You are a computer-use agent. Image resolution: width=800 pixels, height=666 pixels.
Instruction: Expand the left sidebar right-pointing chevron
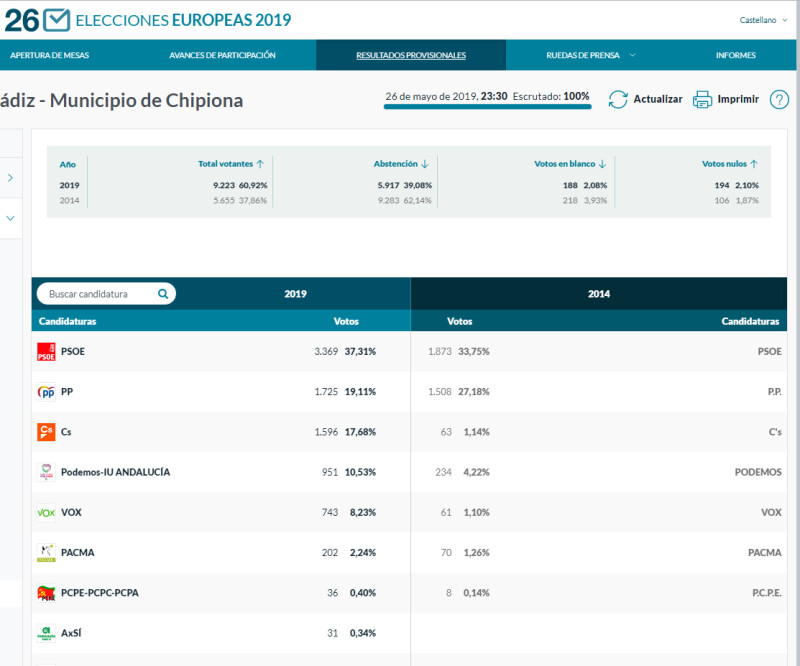click(x=10, y=178)
